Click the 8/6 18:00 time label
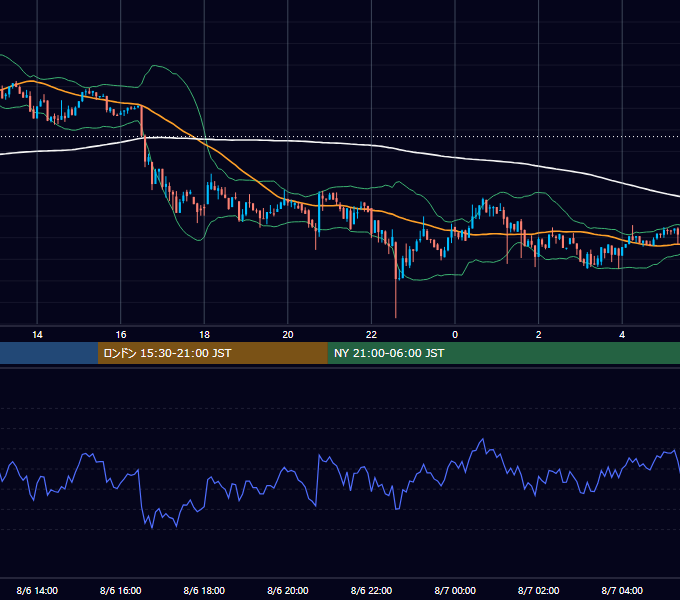 coord(204,590)
